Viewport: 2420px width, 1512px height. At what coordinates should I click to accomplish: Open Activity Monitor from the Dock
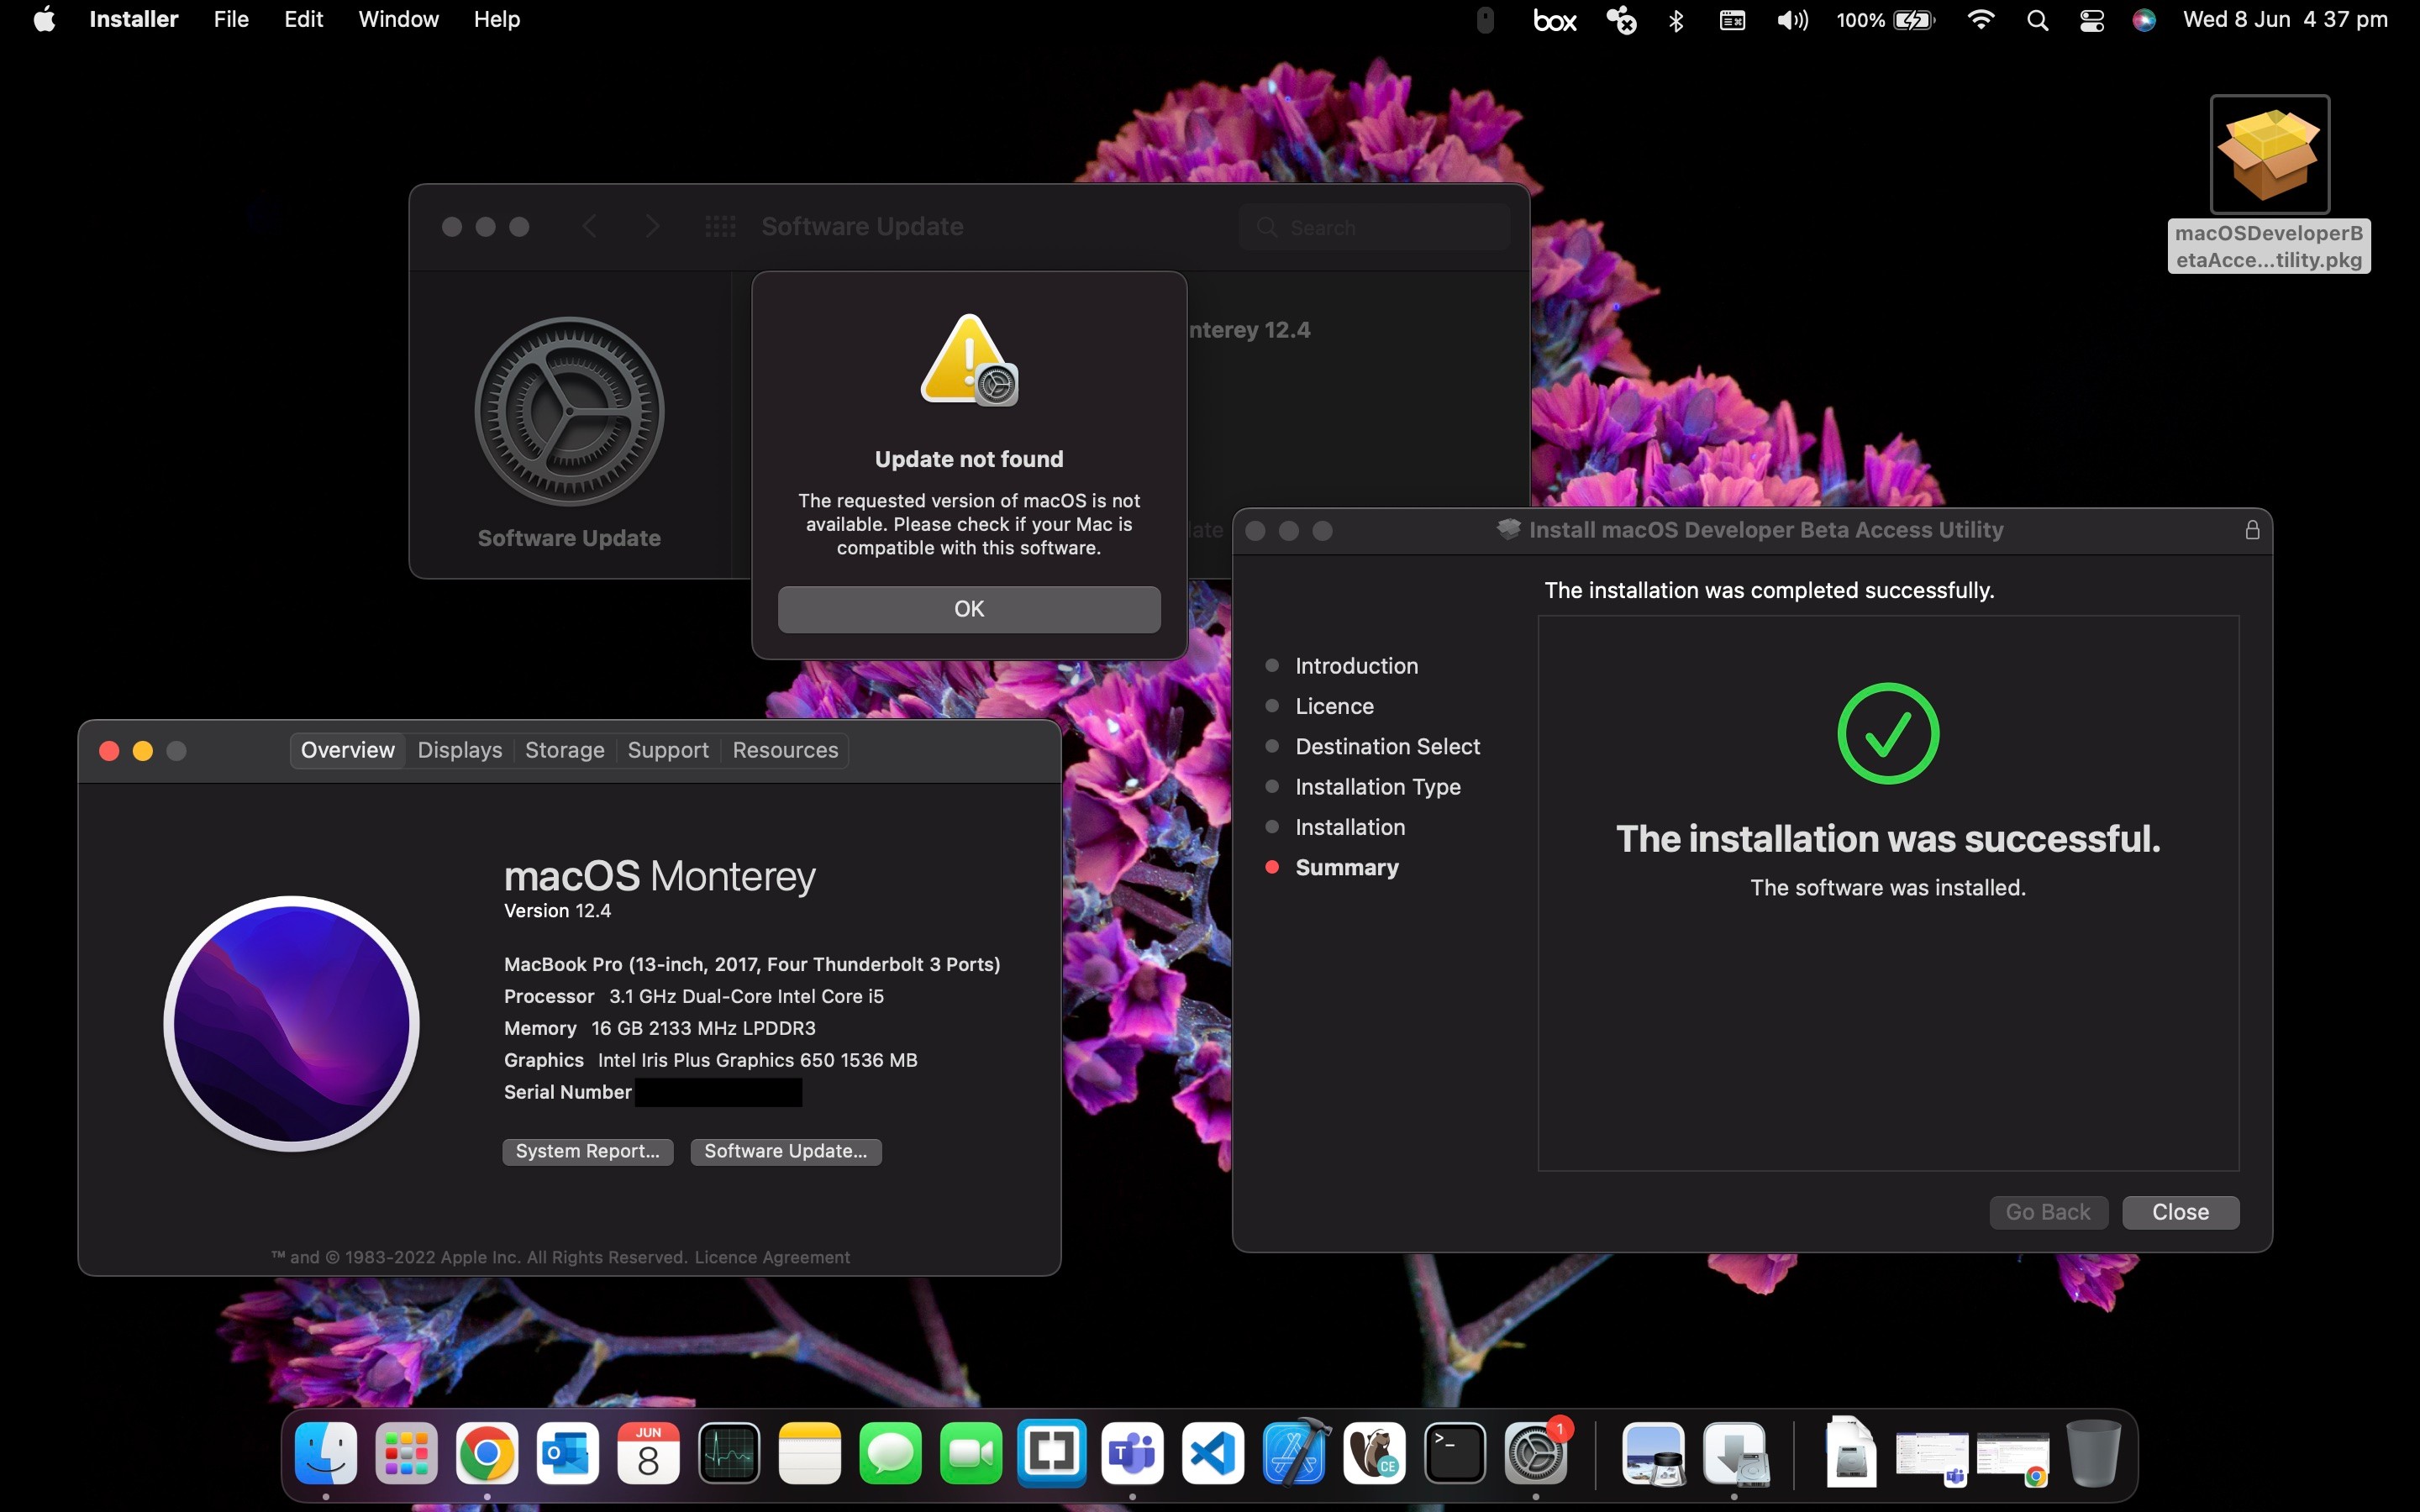coord(729,1453)
